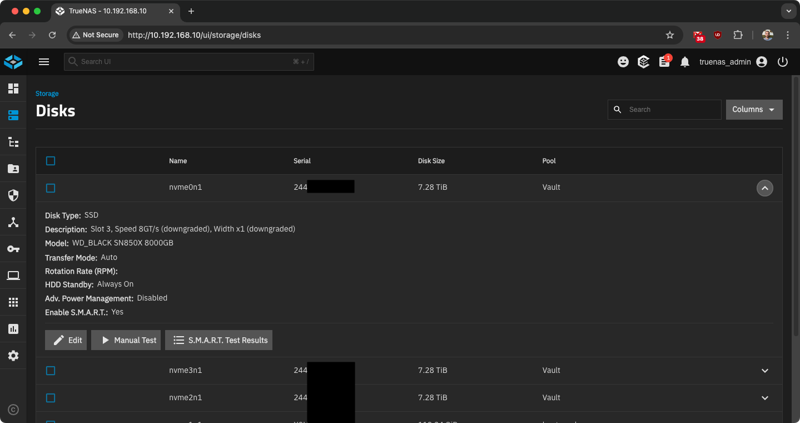Click the nvme0n1 7.28 TiB size

pyautogui.click(x=433, y=187)
